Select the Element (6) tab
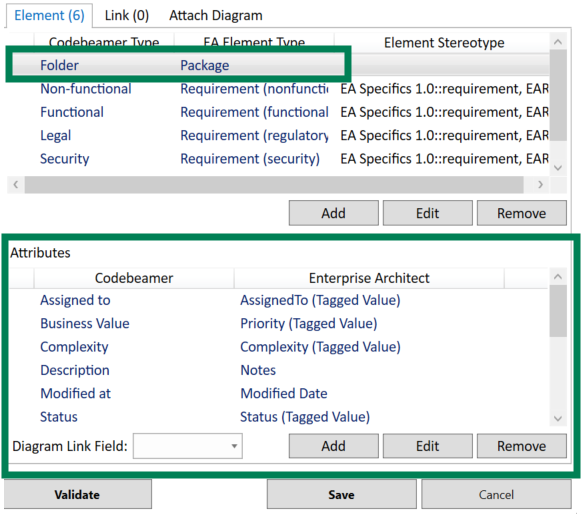This screenshot has height=514, width=581. click(x=49, y=16)
